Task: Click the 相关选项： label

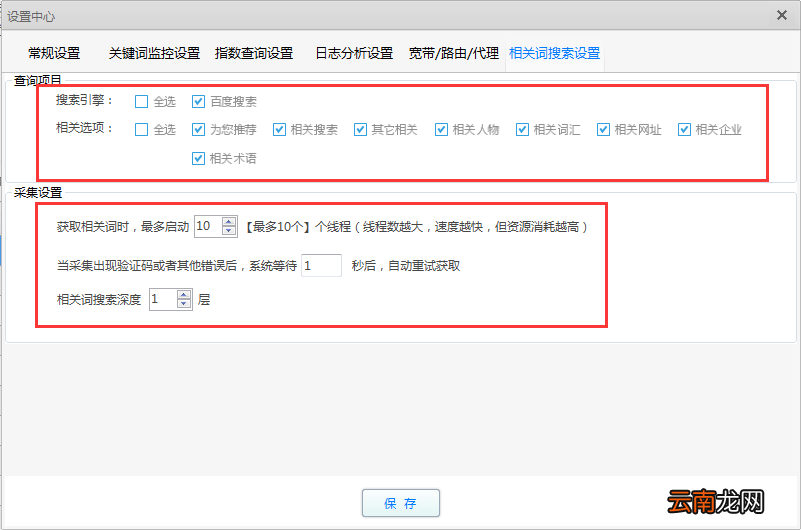Action: tap(85, 128)
